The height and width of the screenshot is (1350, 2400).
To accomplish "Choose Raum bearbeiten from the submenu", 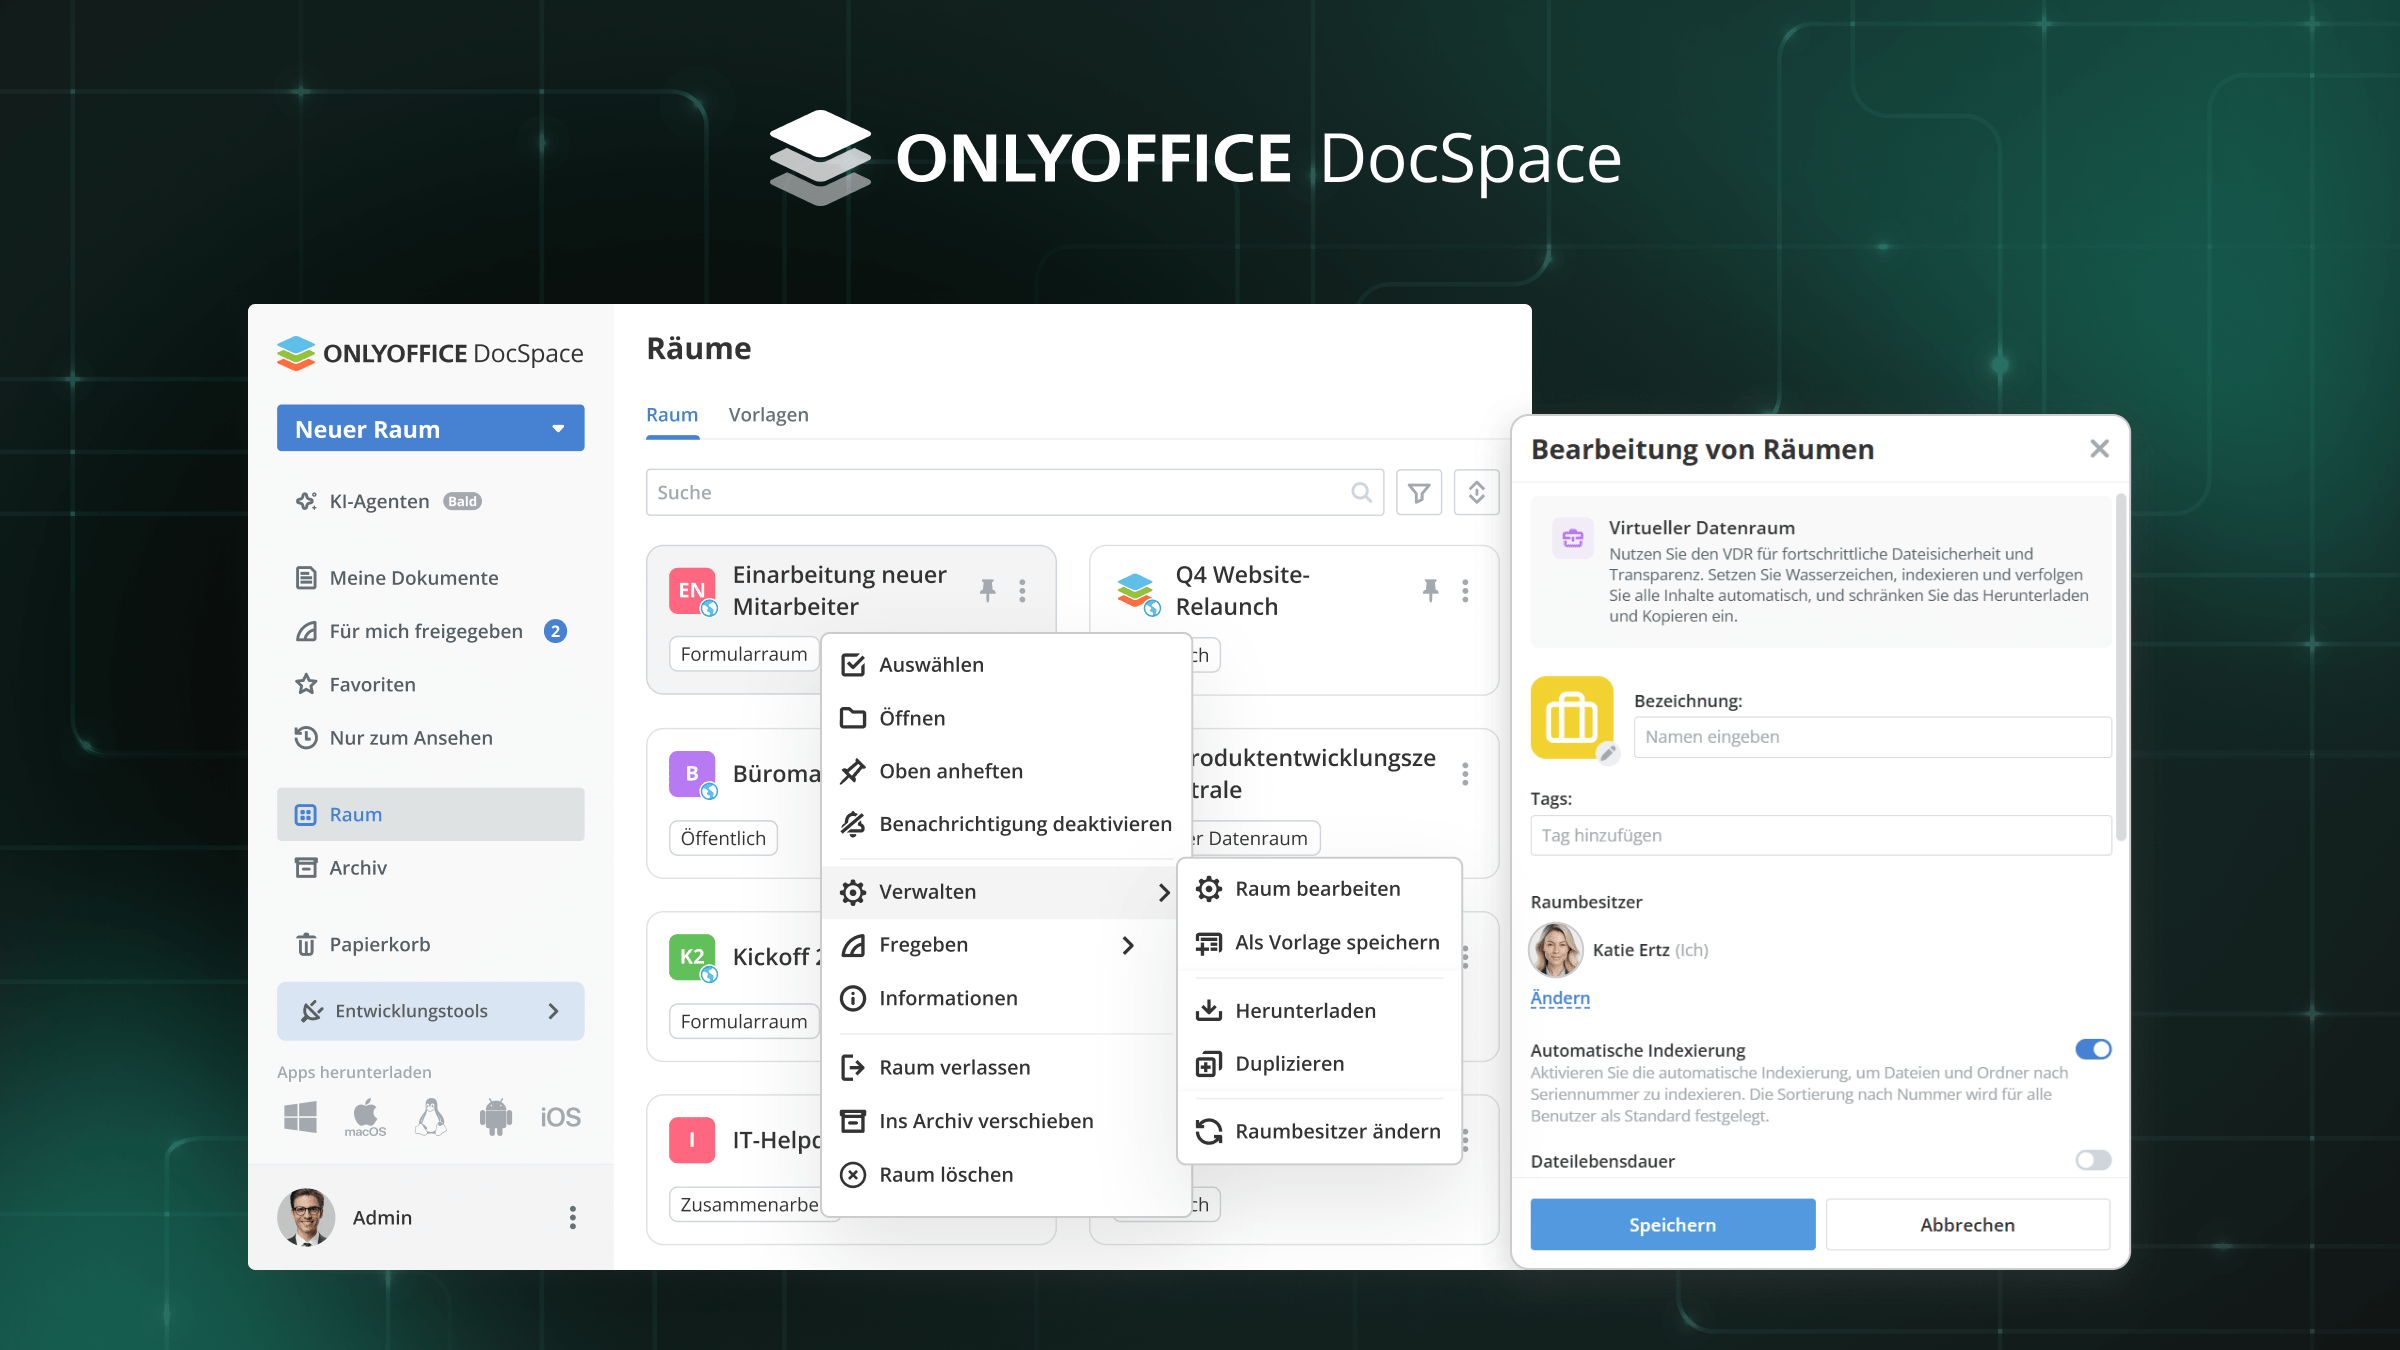I will [x=1317, y=889].
